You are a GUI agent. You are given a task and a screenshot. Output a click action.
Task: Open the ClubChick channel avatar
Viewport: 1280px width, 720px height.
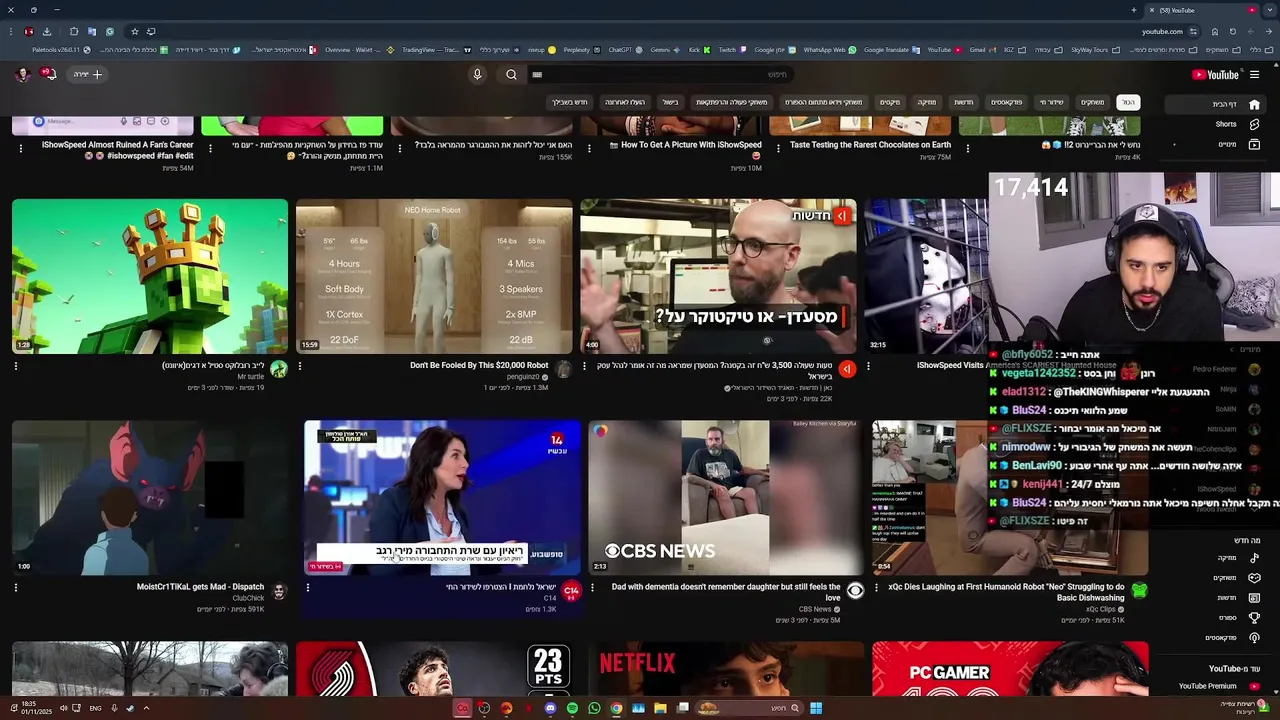point(279,591)
